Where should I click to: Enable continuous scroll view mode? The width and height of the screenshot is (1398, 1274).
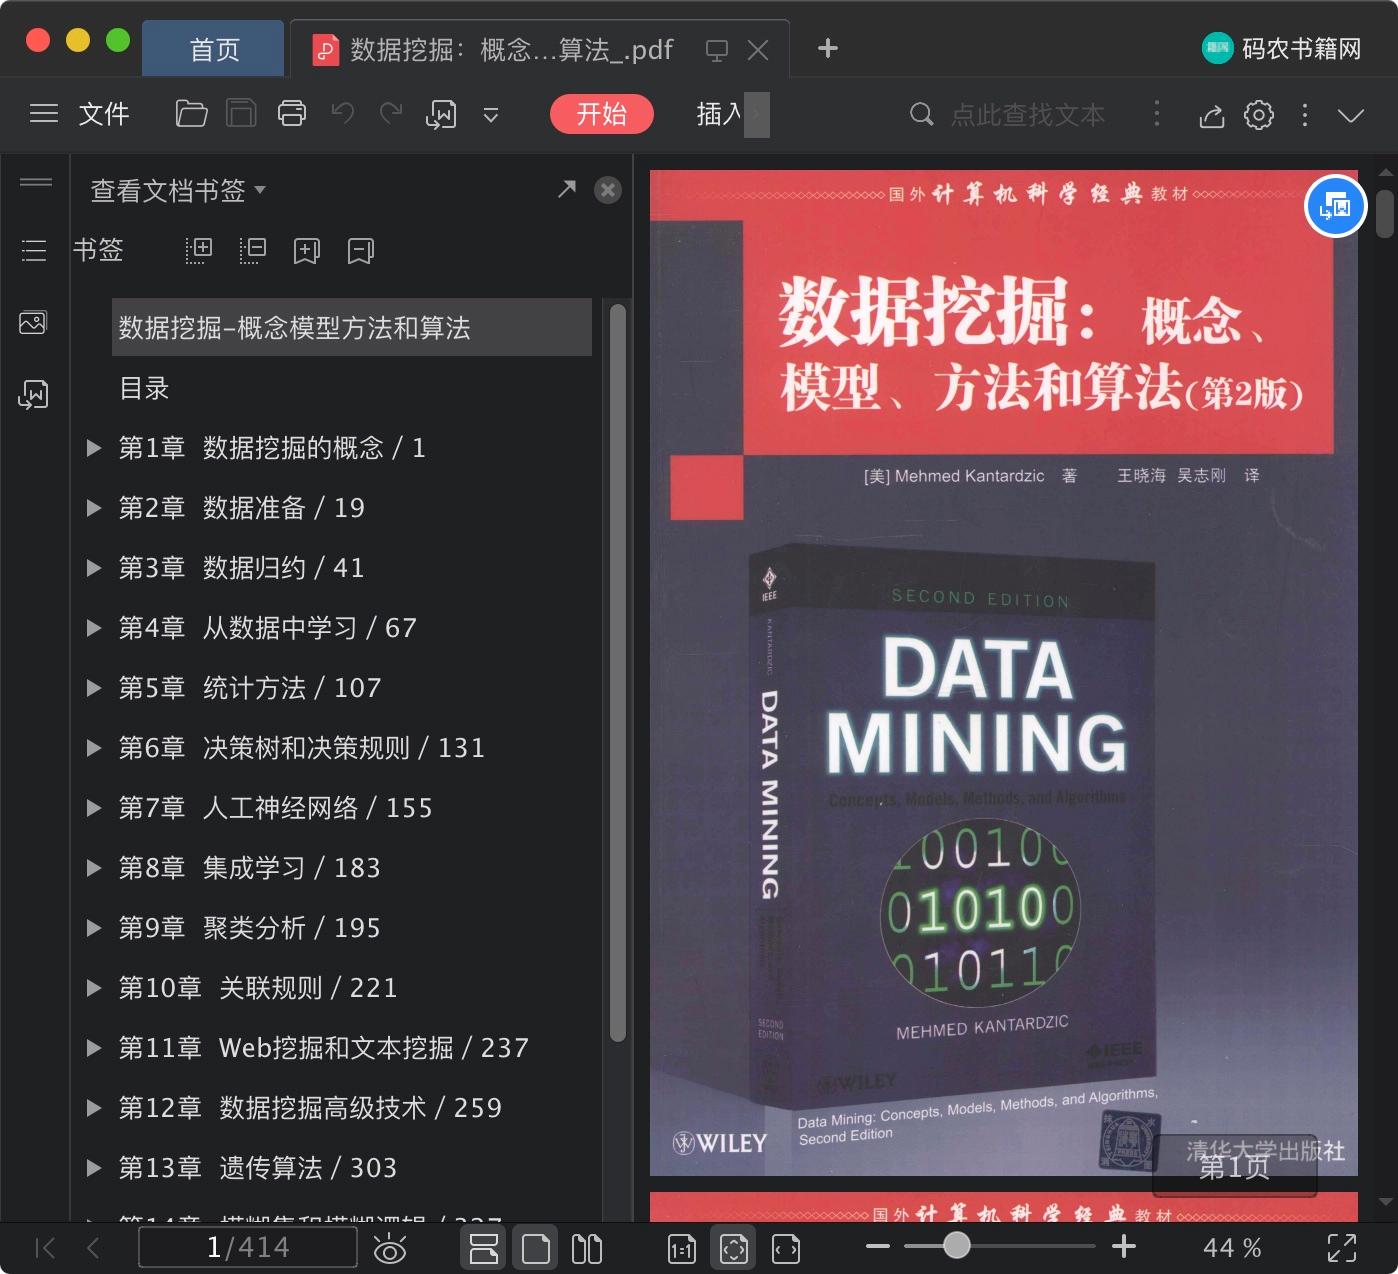pyautogui.click(x=484, y=1248)
